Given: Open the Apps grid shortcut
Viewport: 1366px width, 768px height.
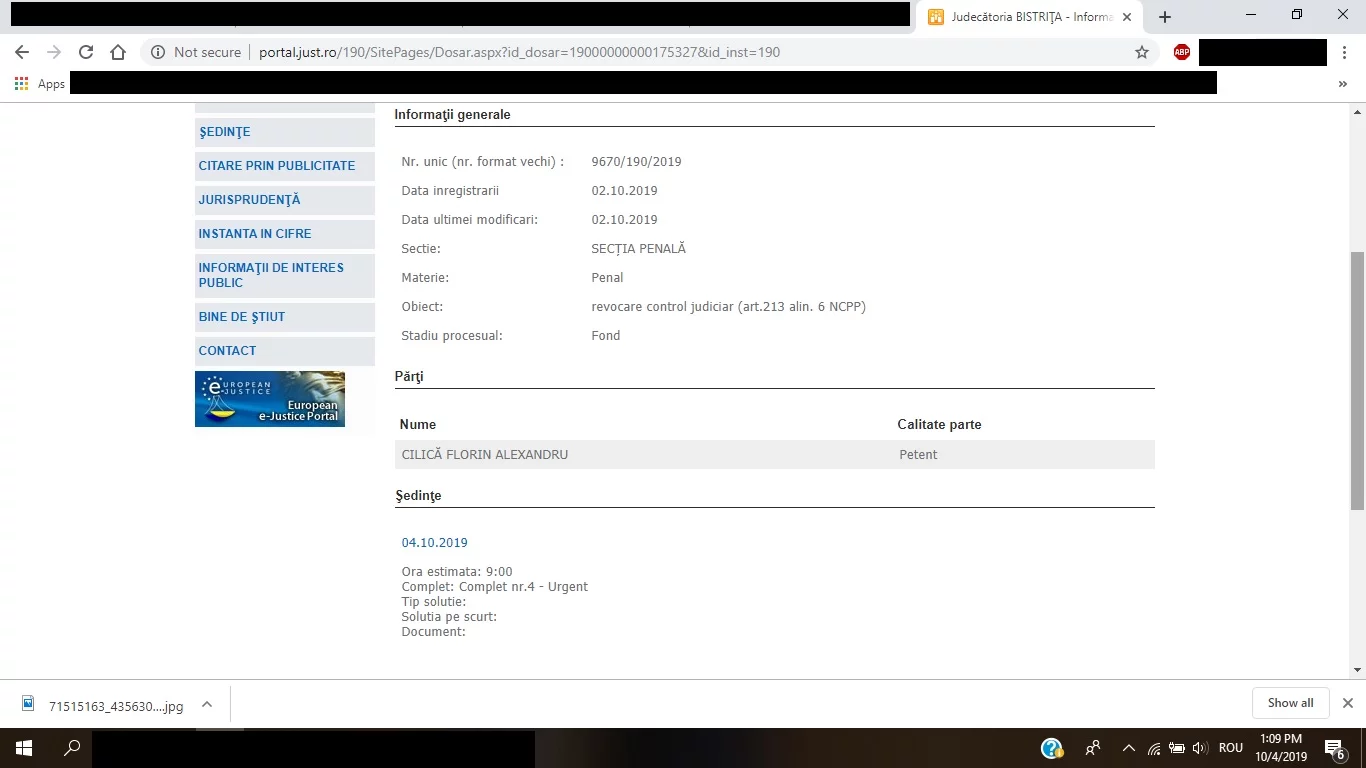Looking at the screenshot, I should click(x=40, y=84).
